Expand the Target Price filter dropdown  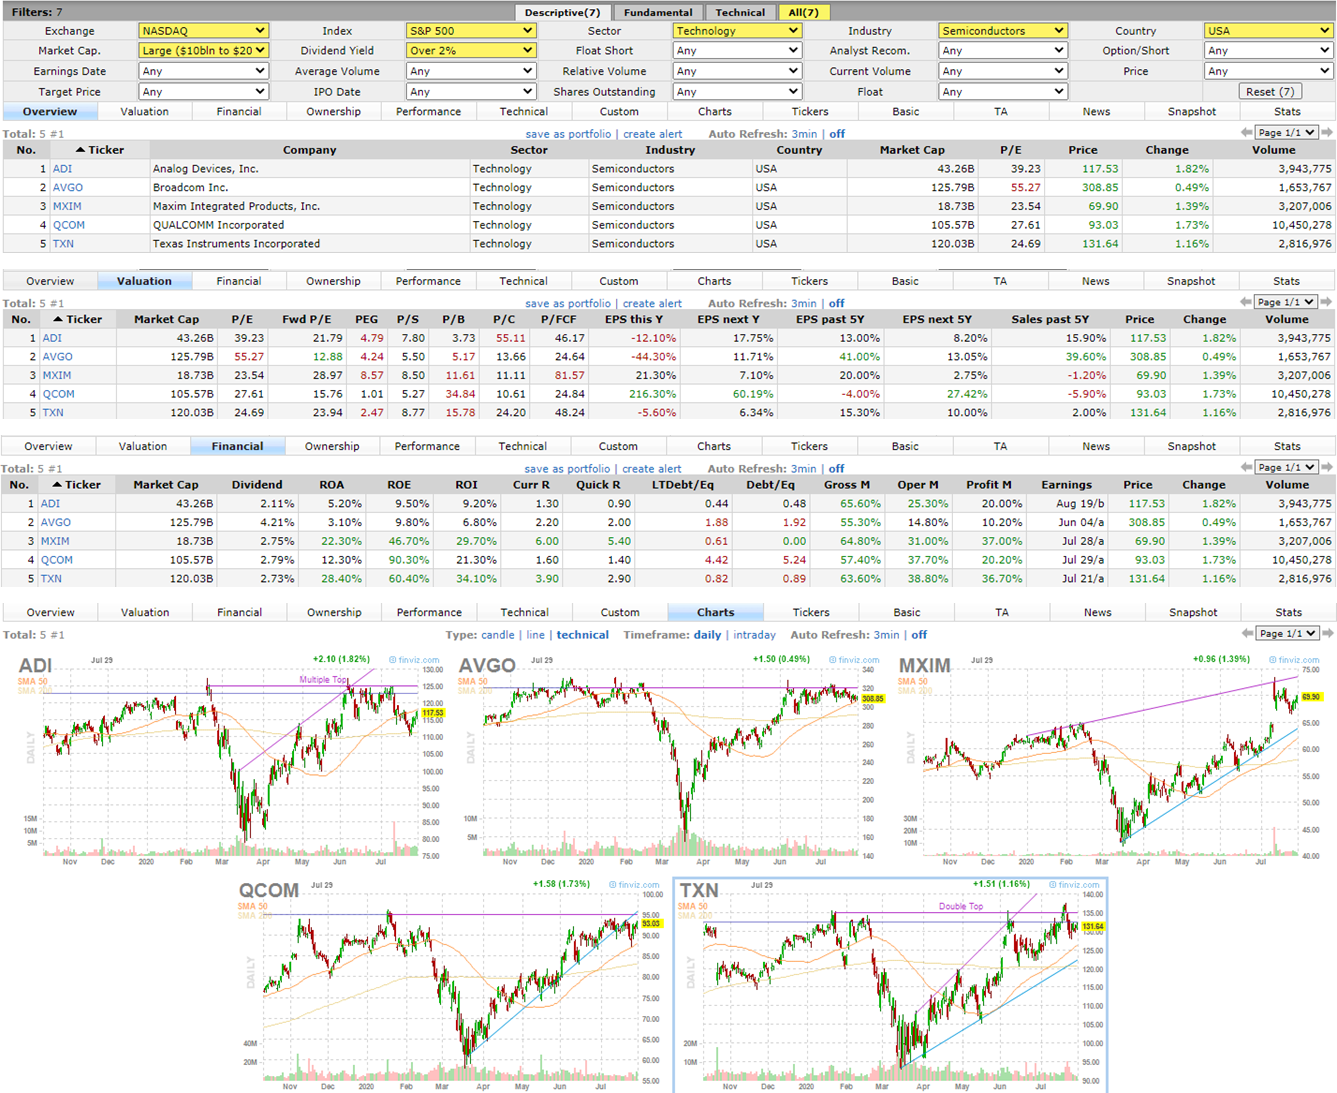pyautogui.click(x=203, y=91)
